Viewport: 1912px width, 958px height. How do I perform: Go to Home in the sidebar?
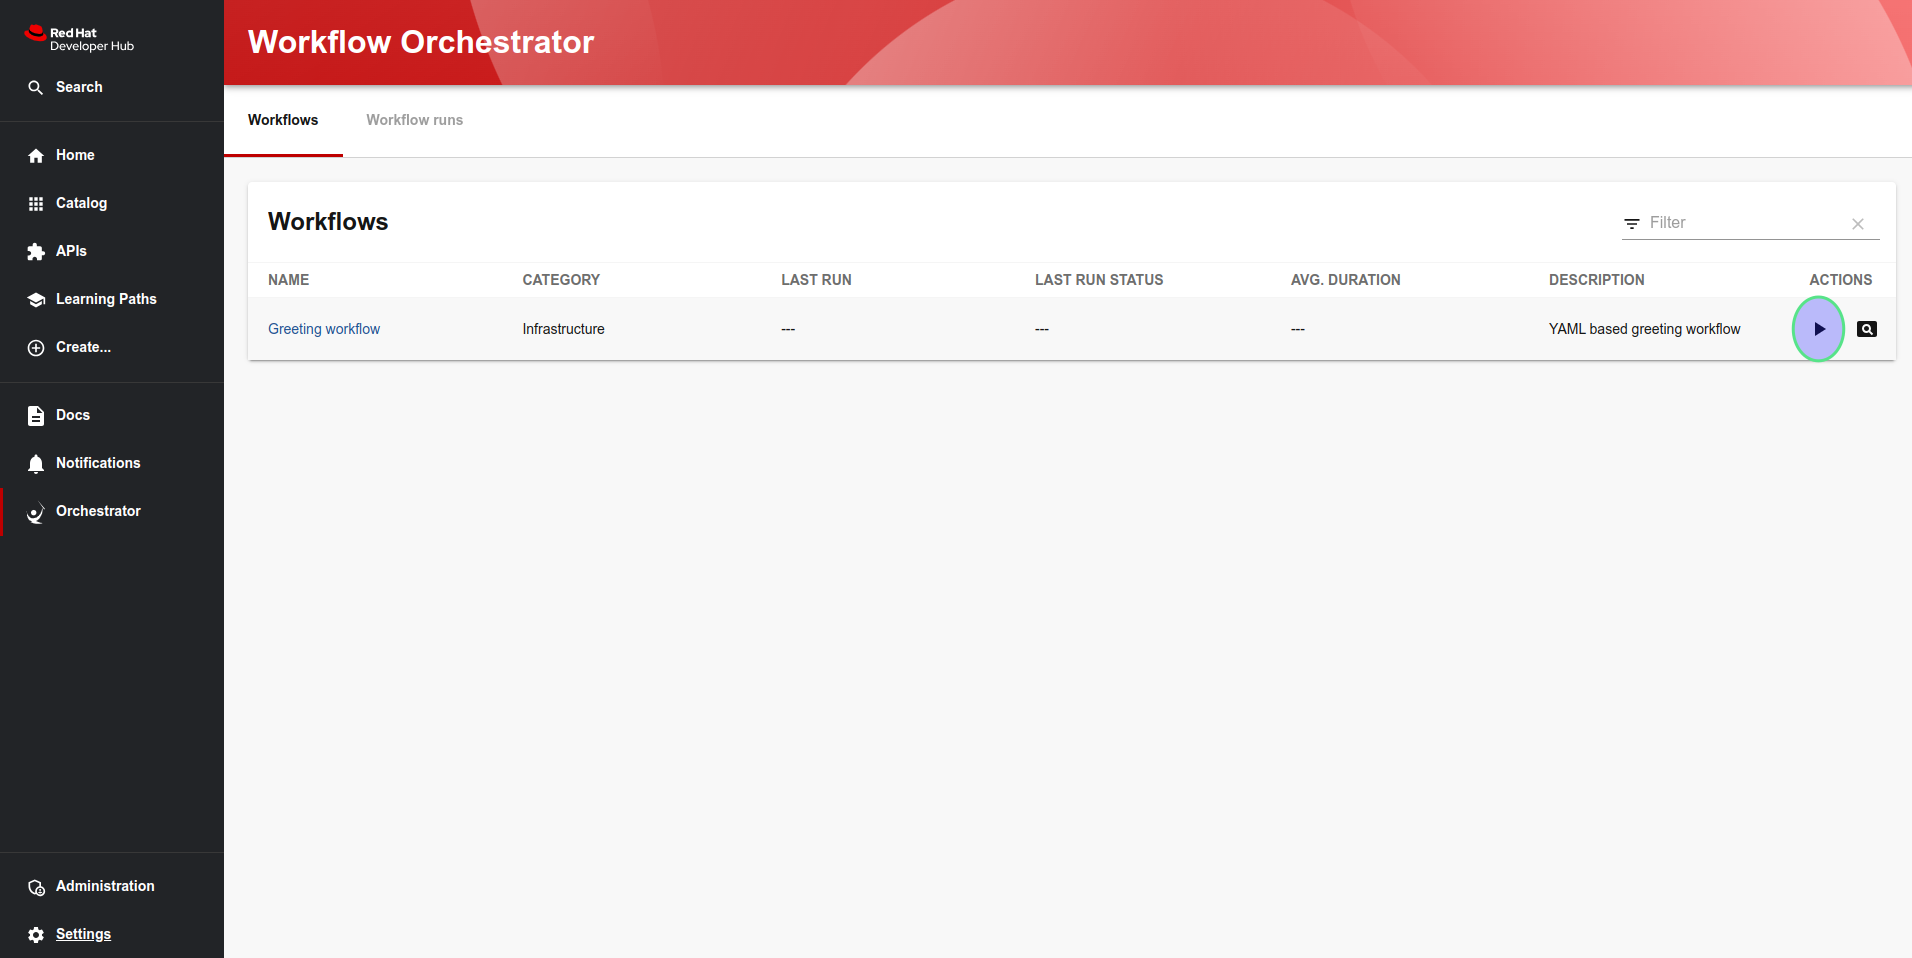75,155
